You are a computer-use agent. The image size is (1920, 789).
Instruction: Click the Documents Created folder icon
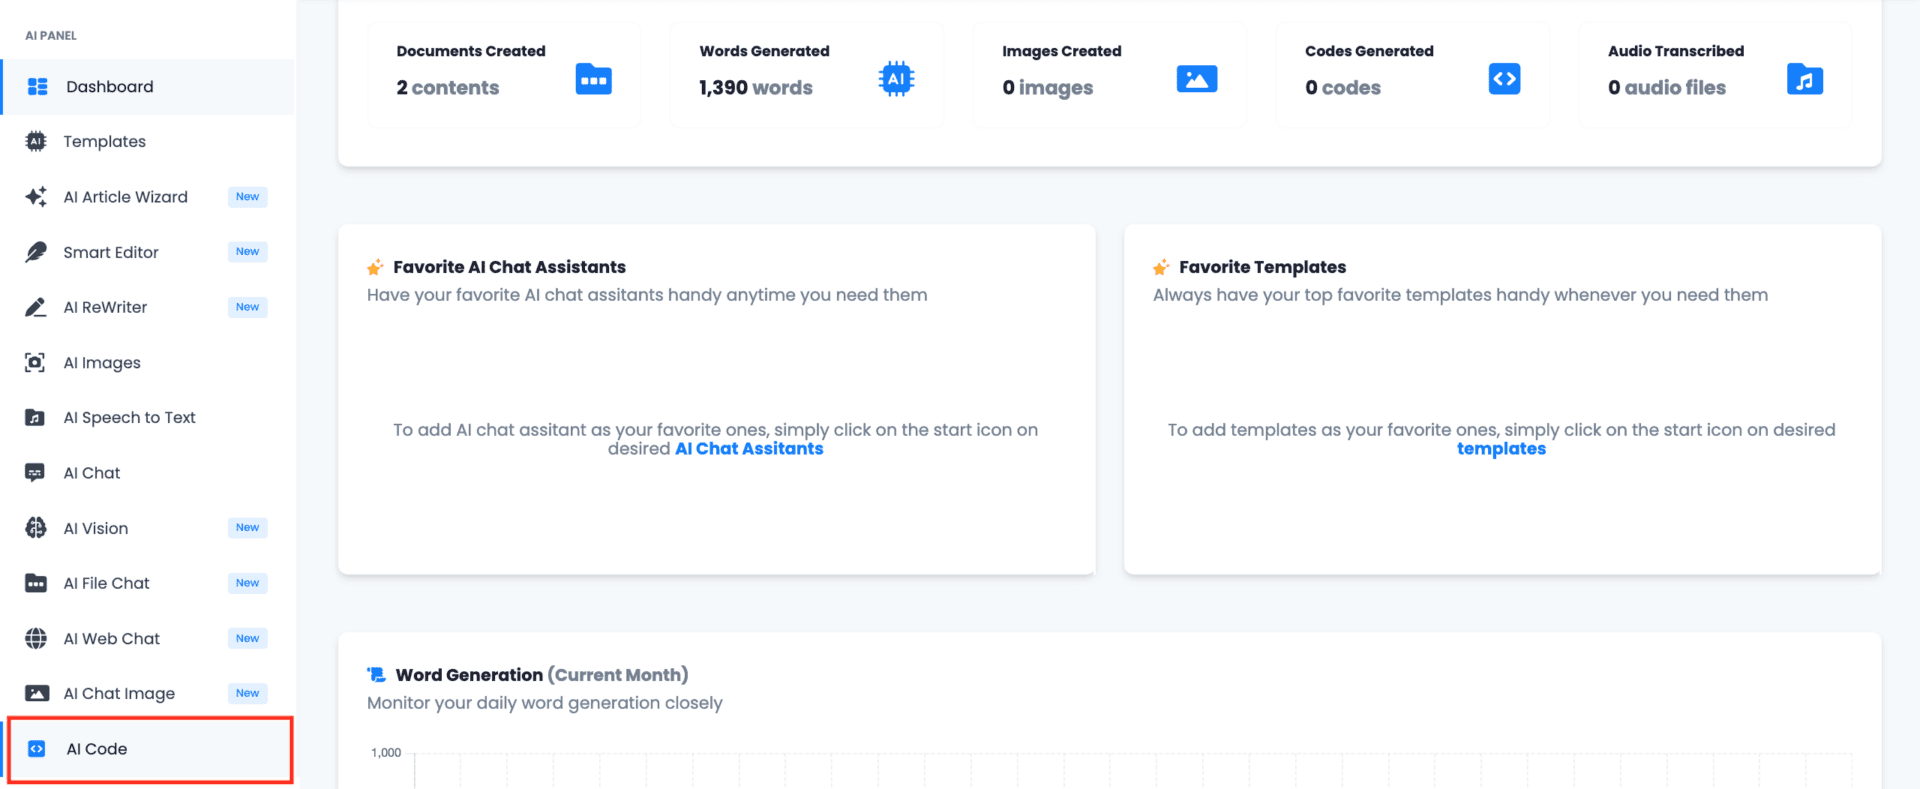[593, 79]
